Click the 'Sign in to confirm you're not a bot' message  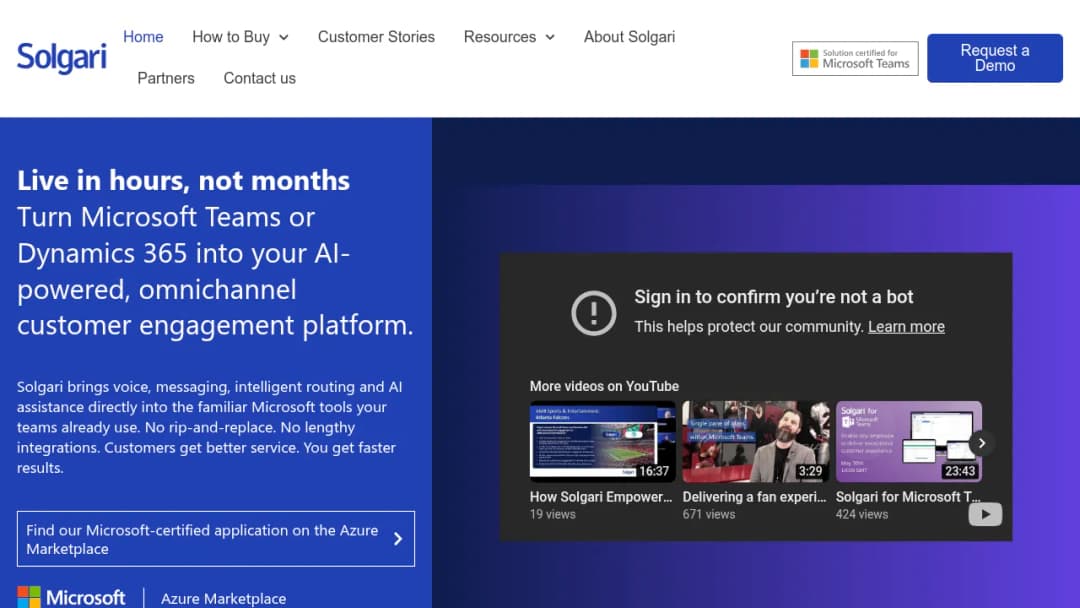coord(773,297)
